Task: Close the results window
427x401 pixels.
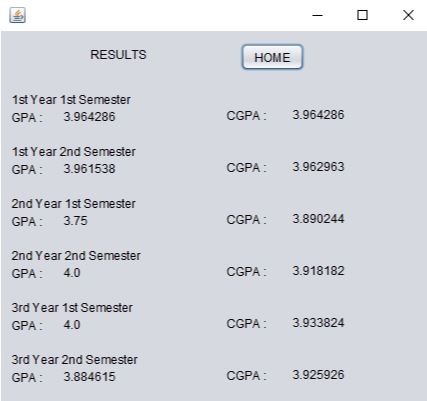Action: coord(408,15)
